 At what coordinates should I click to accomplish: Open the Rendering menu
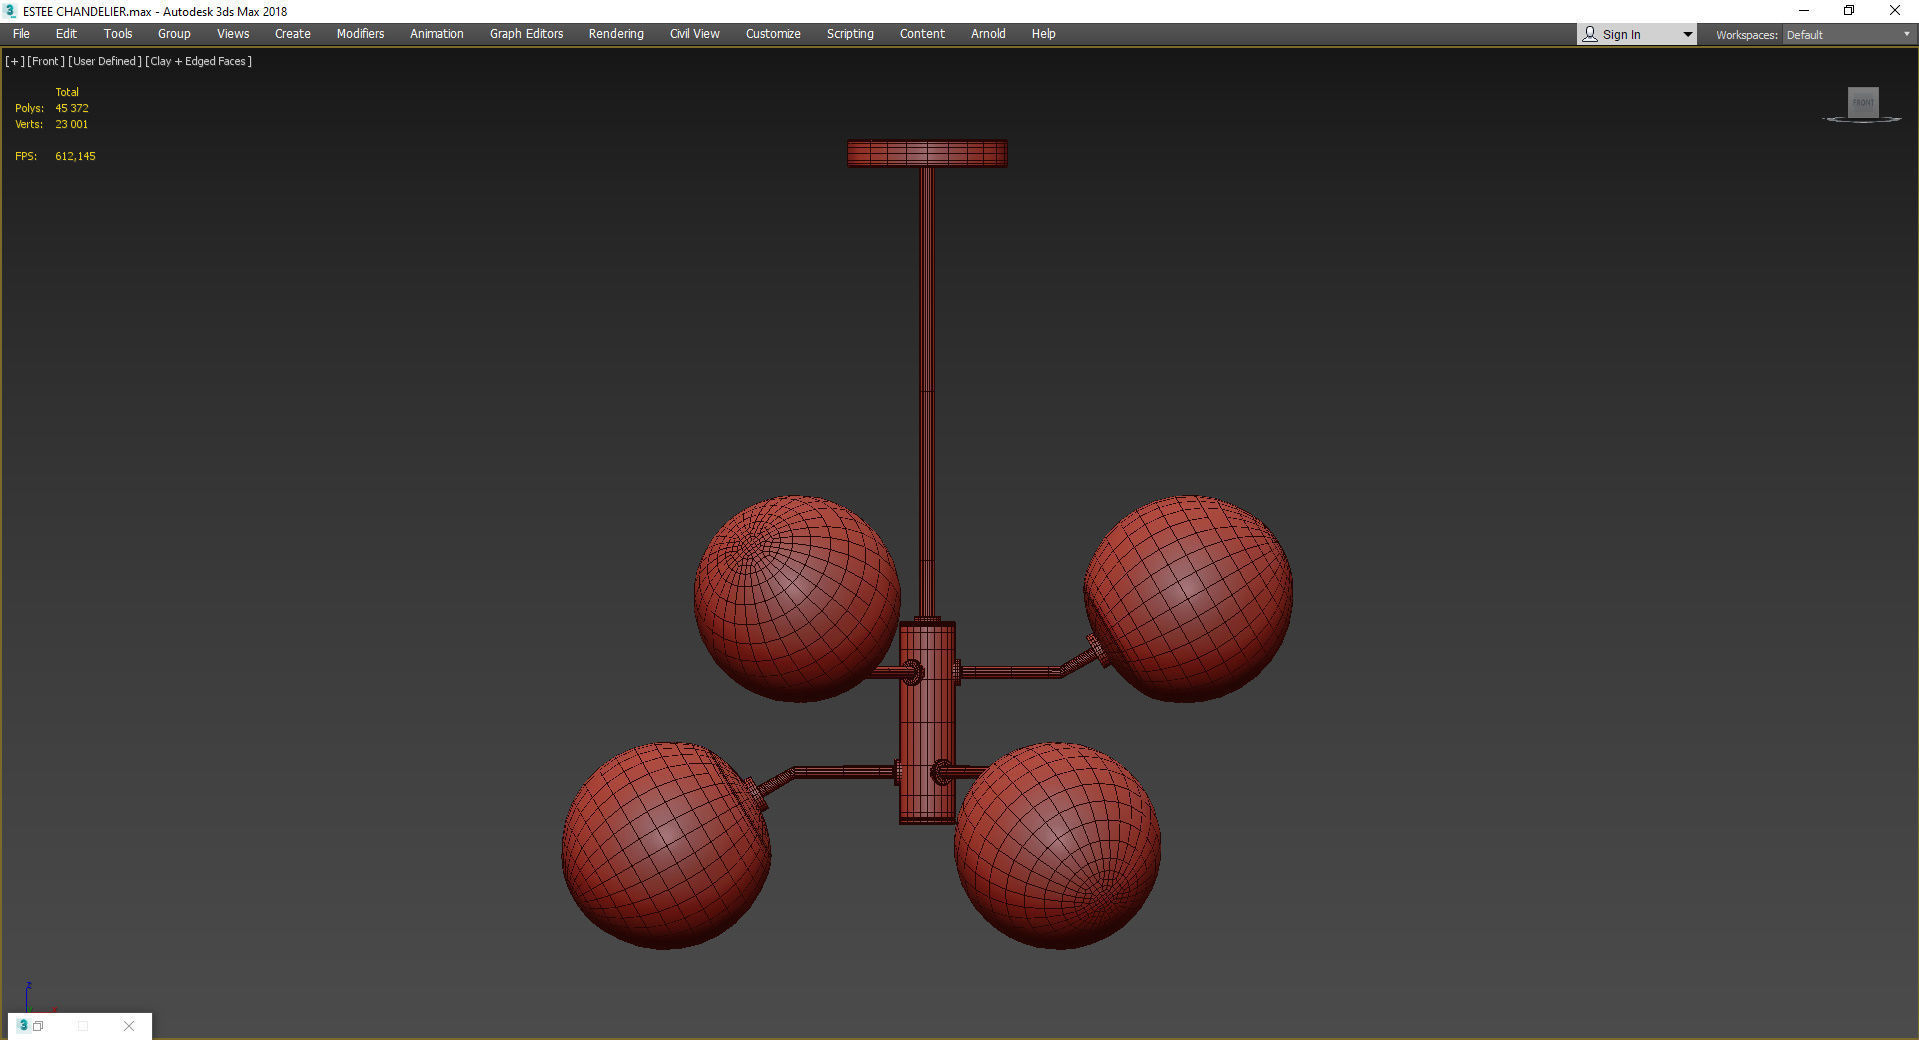pos(616,34)
